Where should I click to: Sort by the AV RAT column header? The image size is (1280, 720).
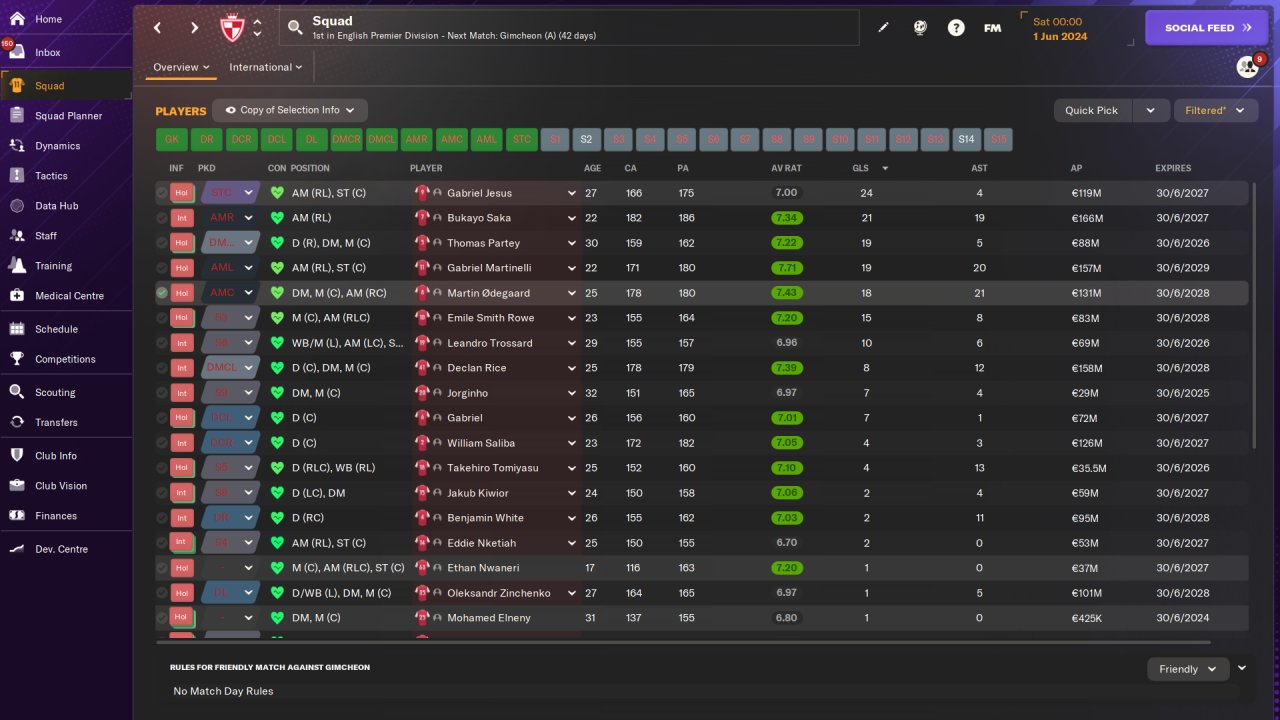tap(786, 168)
